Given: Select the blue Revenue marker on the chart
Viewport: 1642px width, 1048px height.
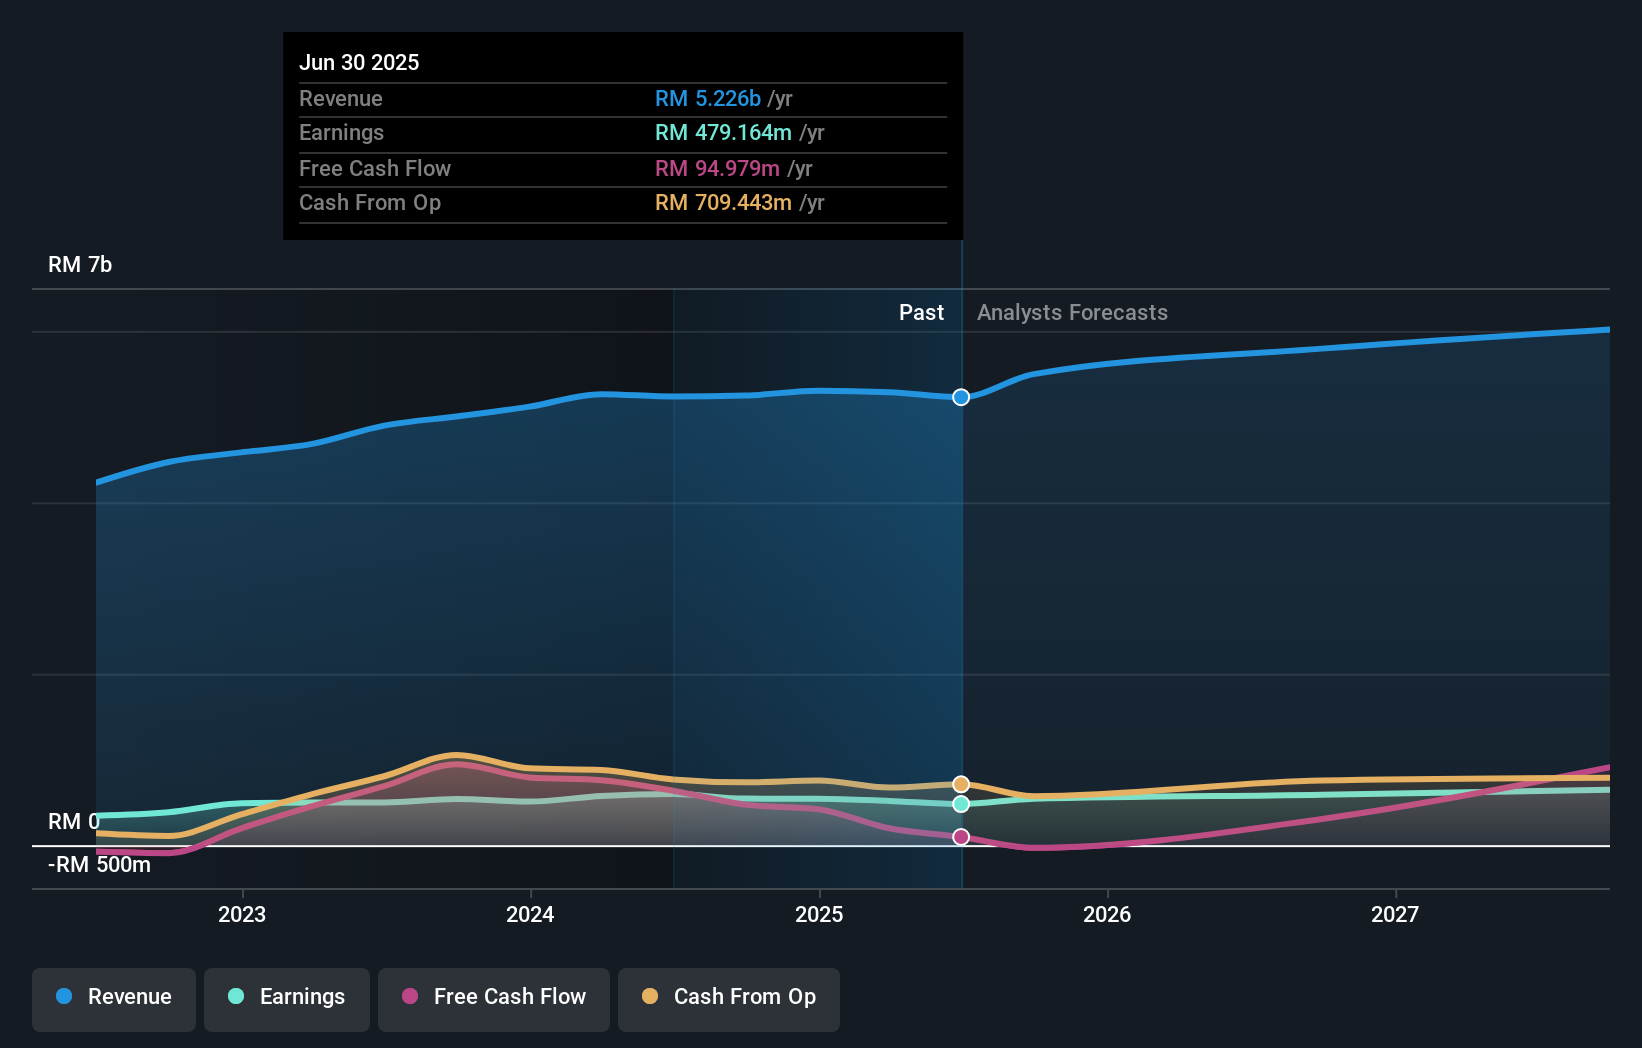Looking at the screenshot, I should [960, 397].
